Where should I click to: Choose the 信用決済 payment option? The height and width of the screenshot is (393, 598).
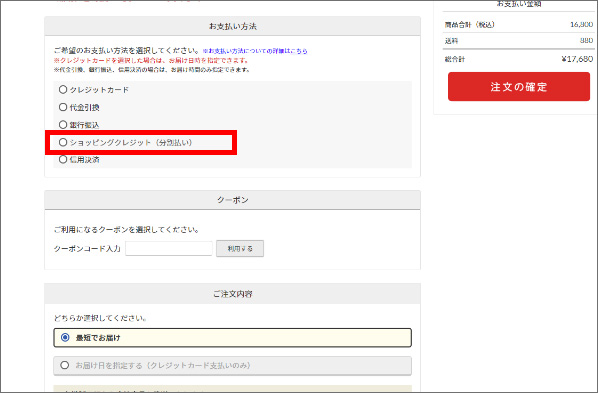[x=63, y=159]
